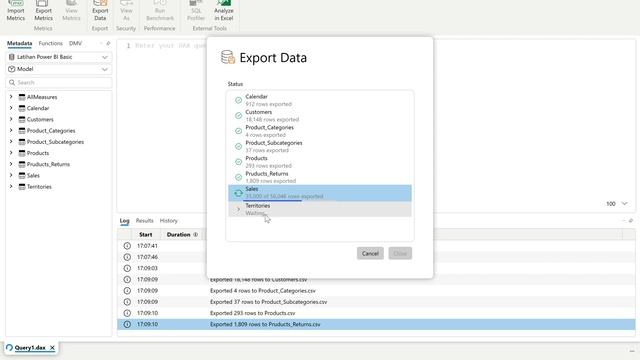Image resolution: width=640 pixels, height=360 pixels.
Task: Close the Query1.dax document tab
Action: 52,348
